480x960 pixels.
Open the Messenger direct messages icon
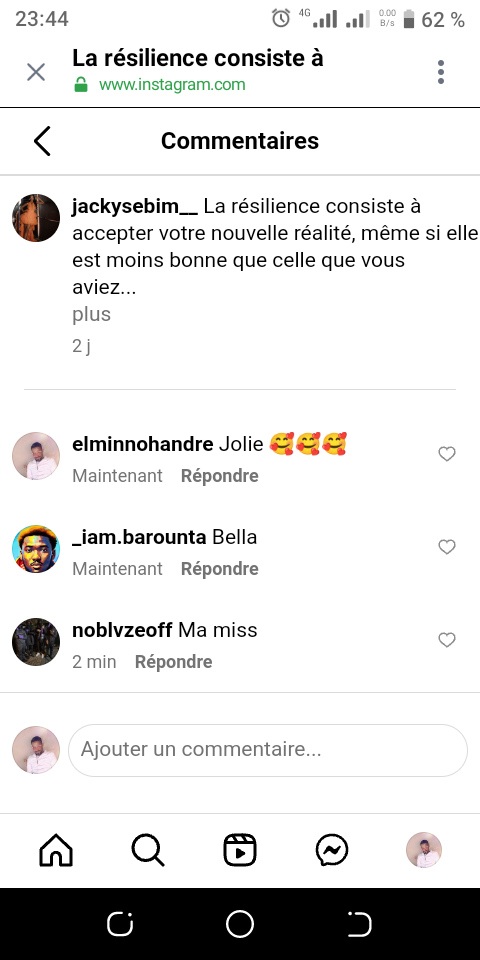coord(332,850)
